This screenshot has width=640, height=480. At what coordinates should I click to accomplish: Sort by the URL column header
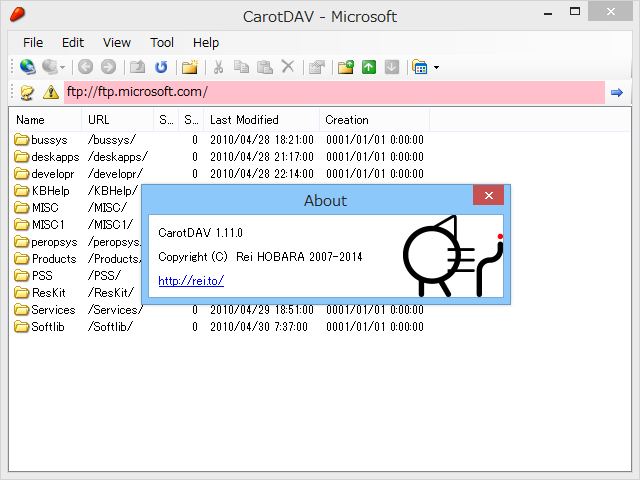click(118, 120)
